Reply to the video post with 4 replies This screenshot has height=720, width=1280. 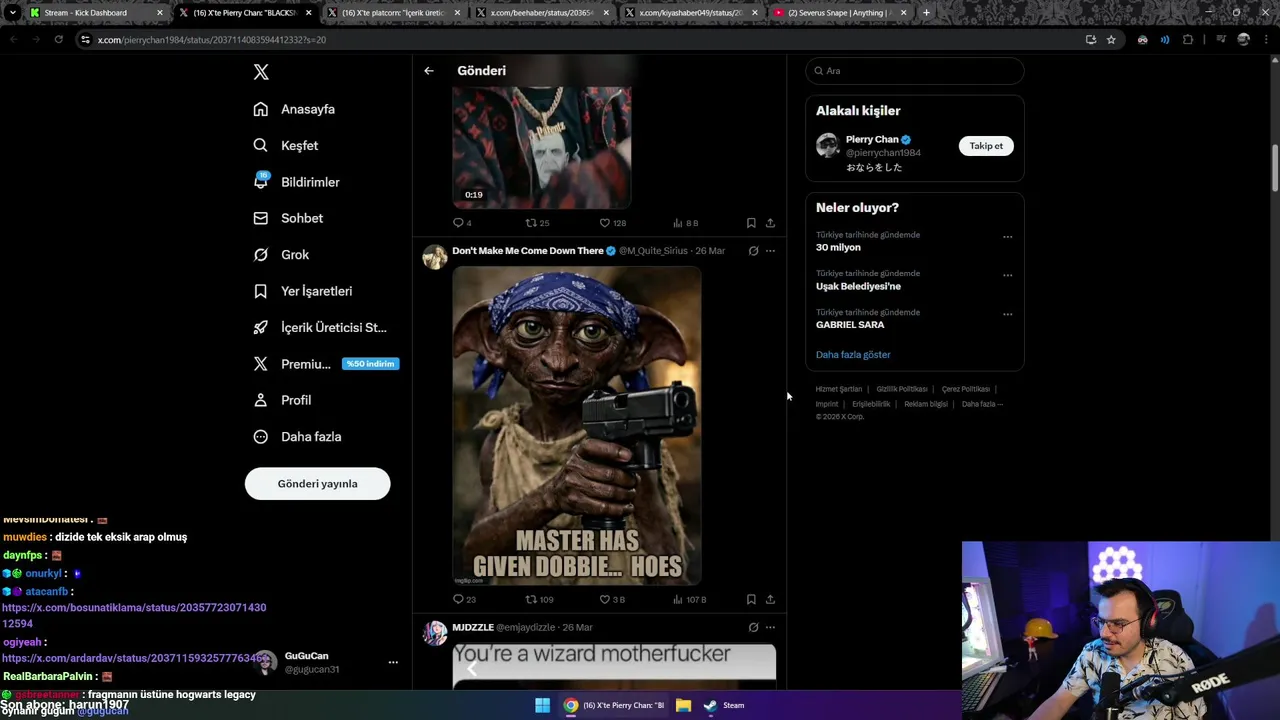pyautogui.click(x=462, y=223)
